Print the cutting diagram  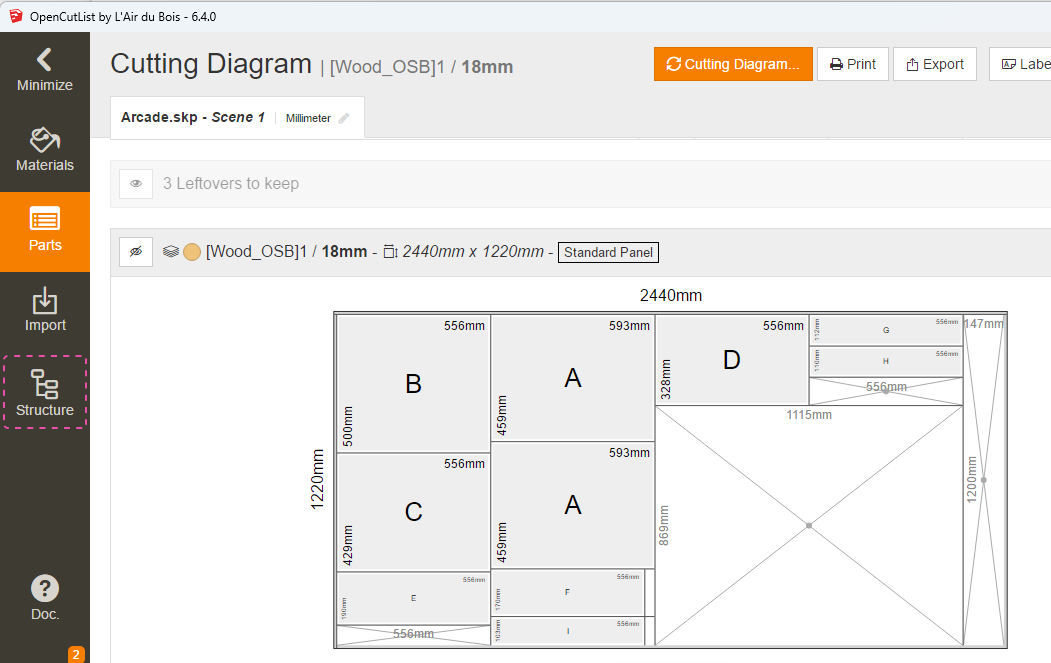[852, 64]
